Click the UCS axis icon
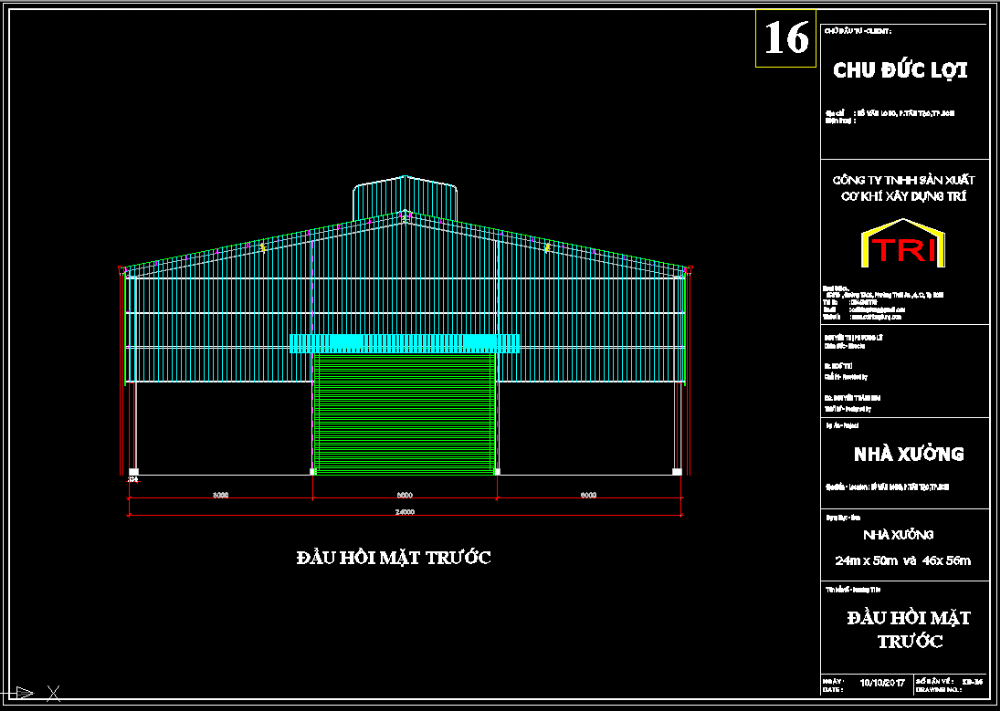 pyautogui.click(x=31, y=693)
